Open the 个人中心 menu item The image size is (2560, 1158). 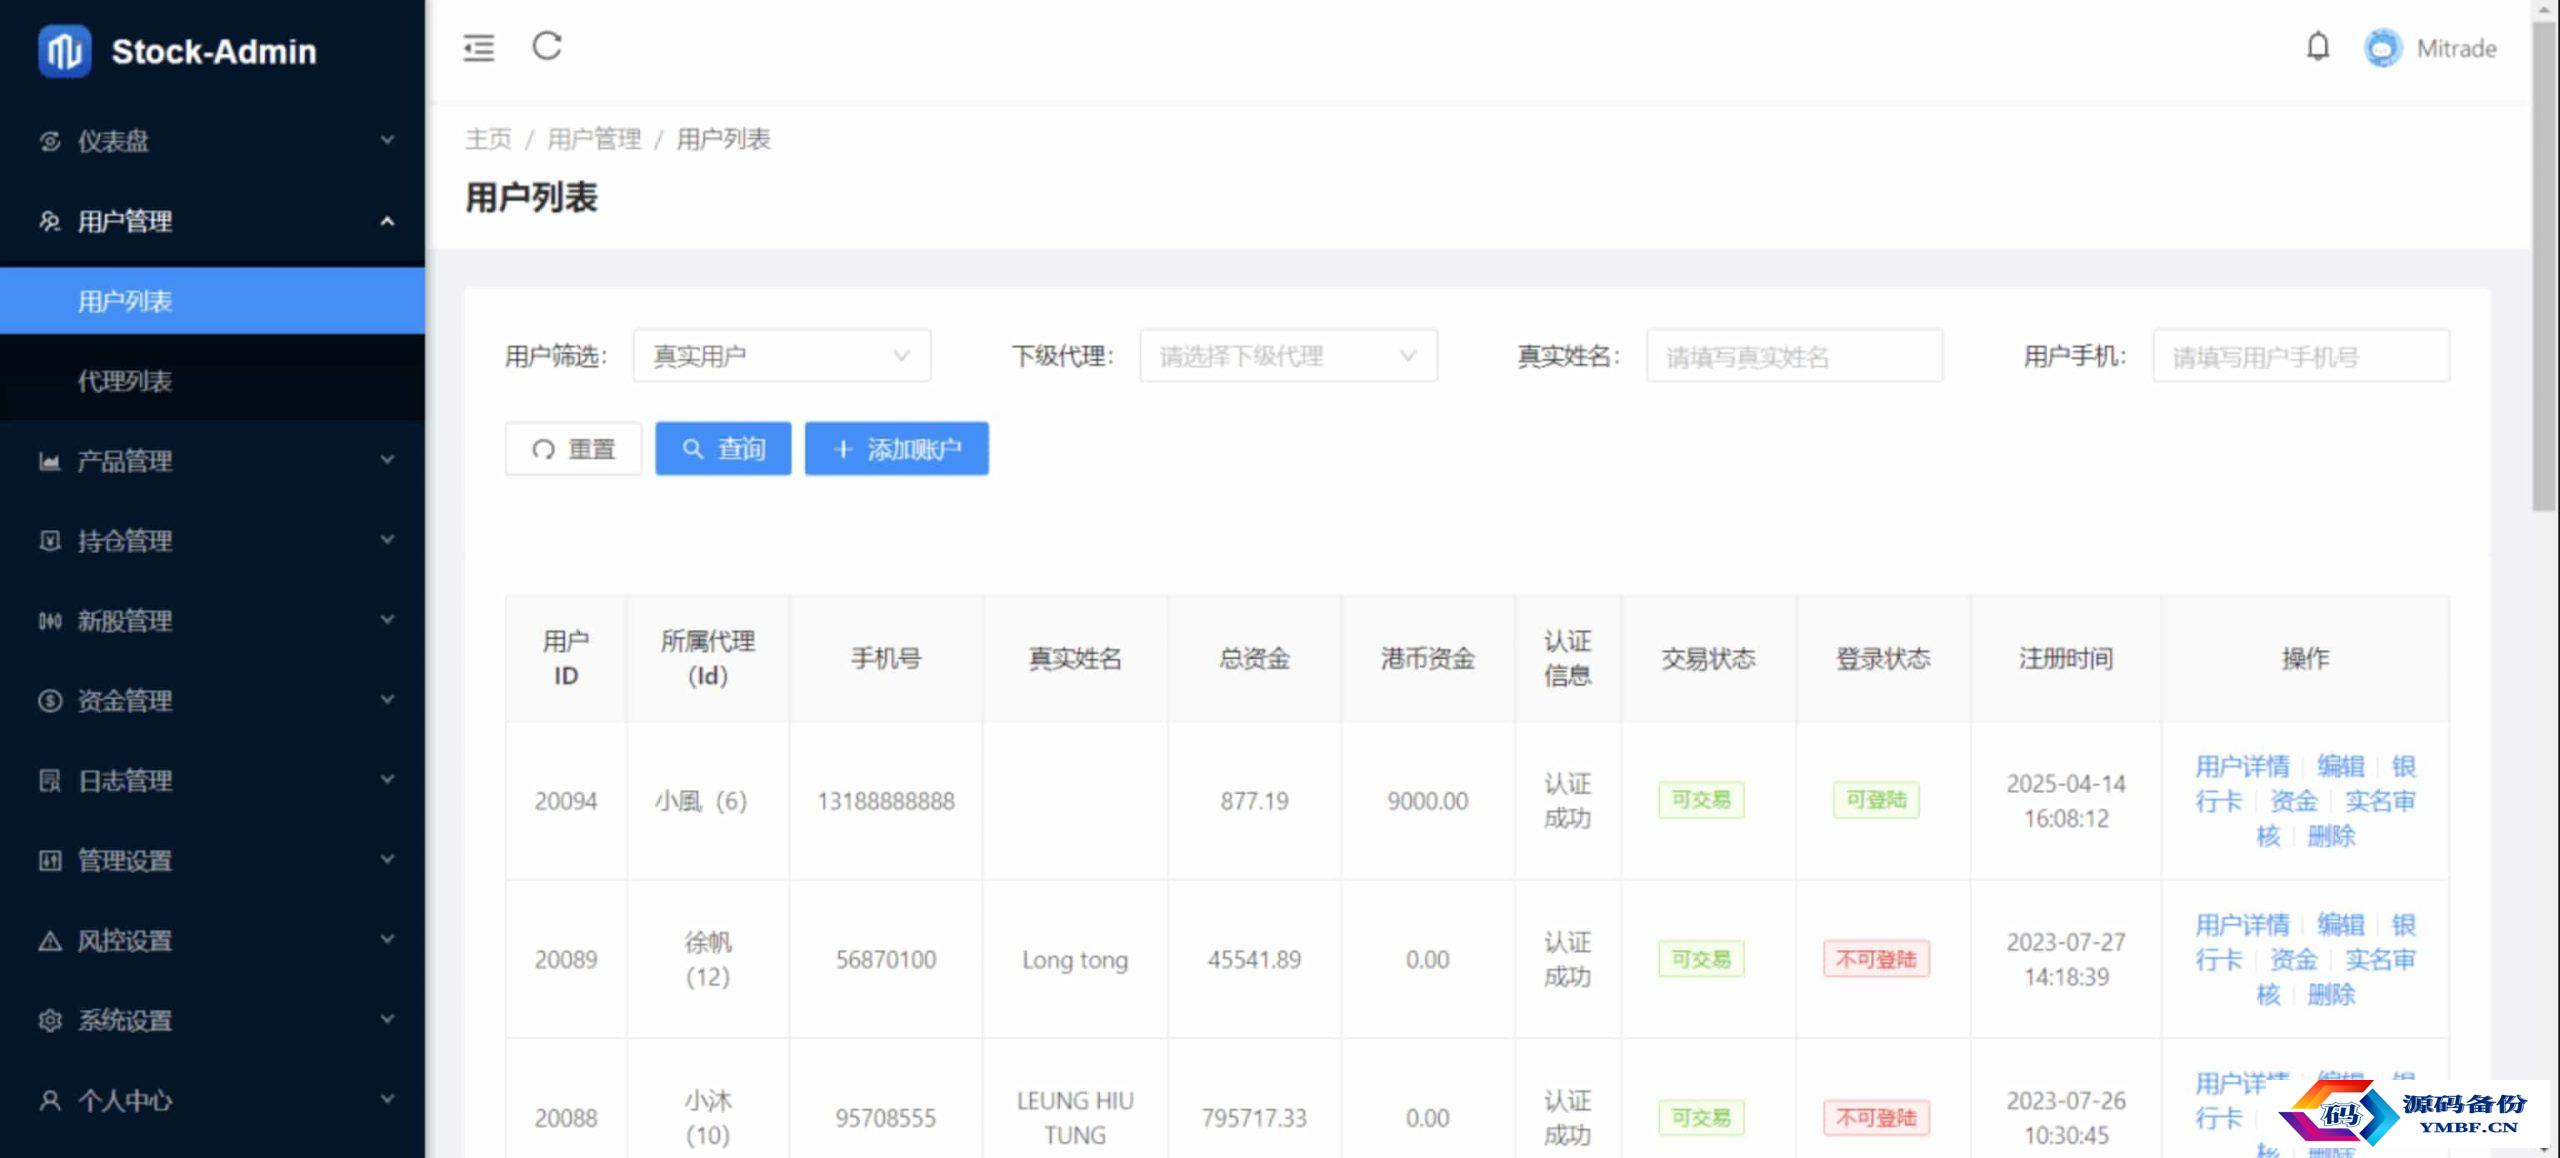(x=212, y=1101)
